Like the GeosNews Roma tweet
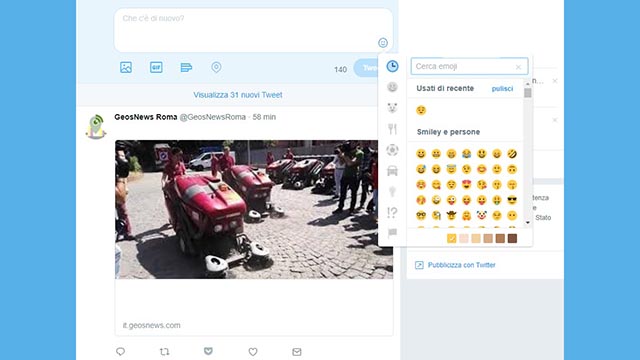 click(253, 351)
